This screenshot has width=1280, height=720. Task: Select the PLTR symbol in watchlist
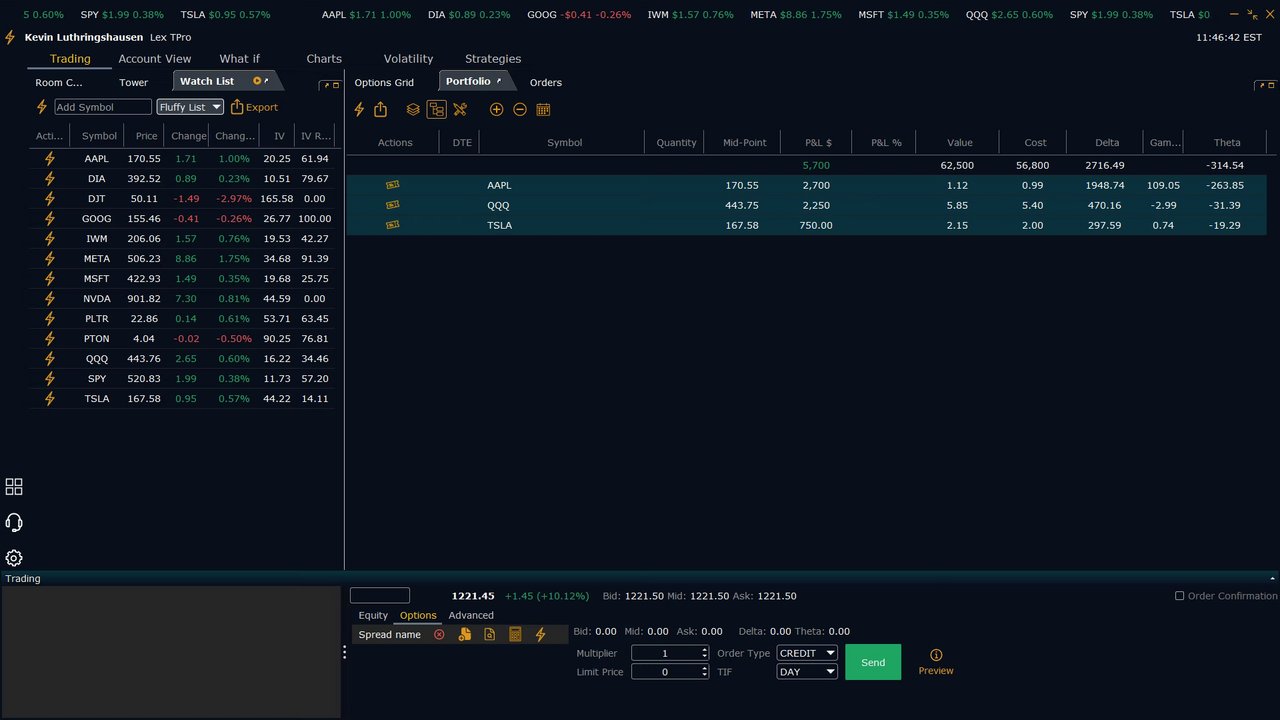point(97,318)
